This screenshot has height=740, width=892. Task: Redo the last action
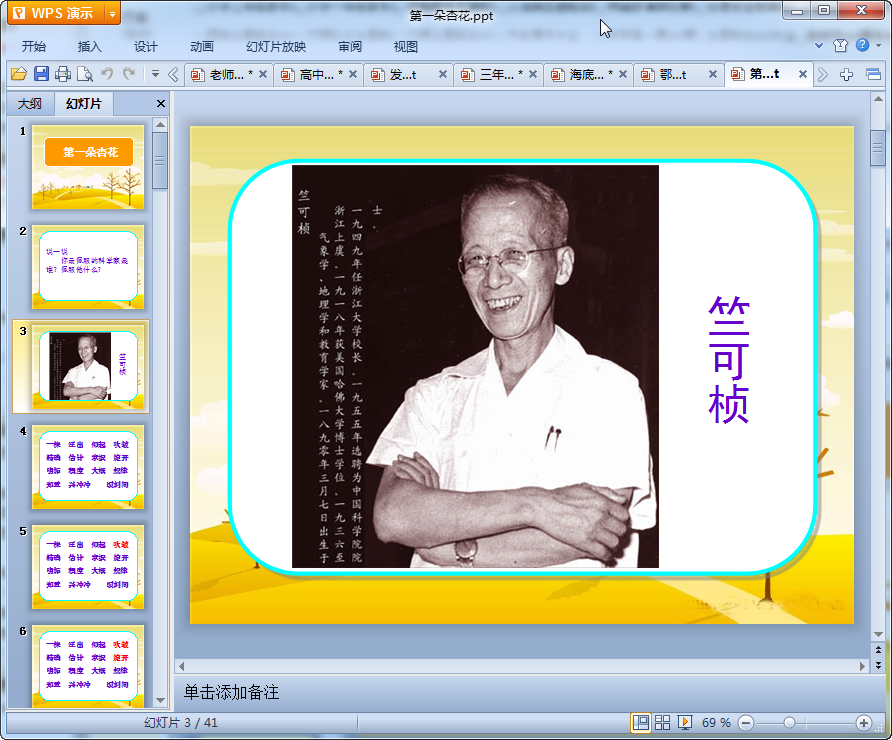pyautogui.click(x=129, y=74)
